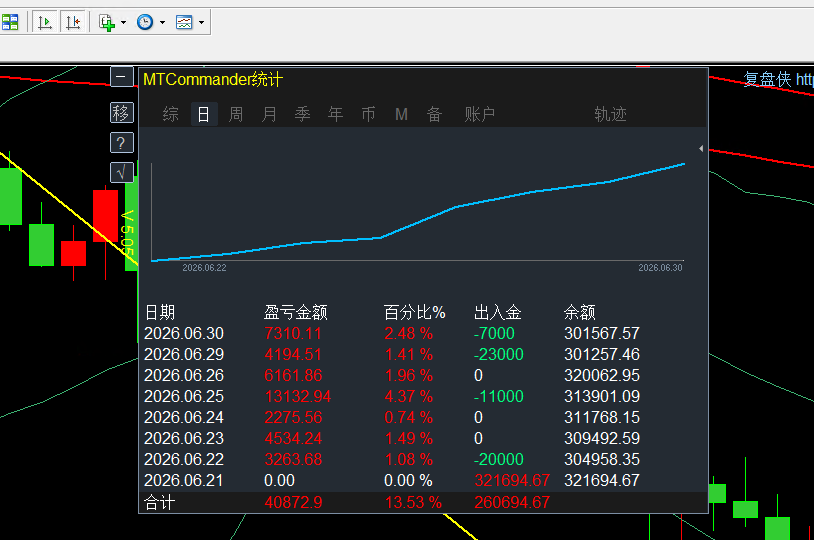The width and height of the screenshot is (814, 540).
Task: Click the tile windows icon in toolbar
Action: 9,22
